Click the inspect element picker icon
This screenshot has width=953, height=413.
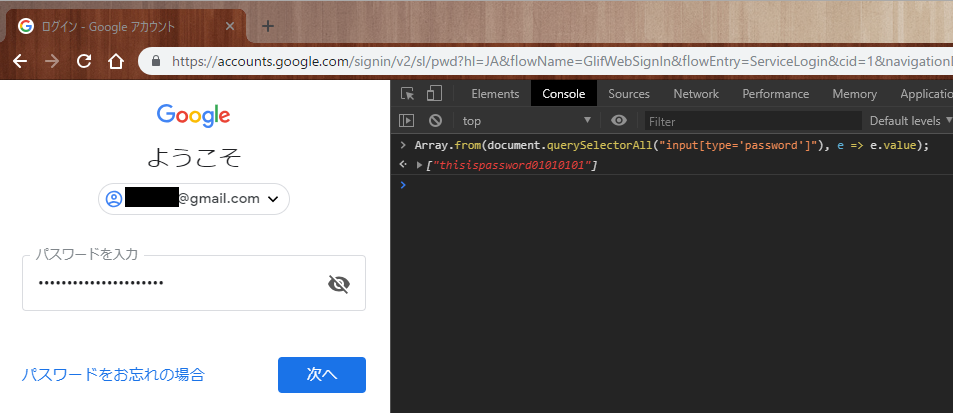[x=408, y=94]
